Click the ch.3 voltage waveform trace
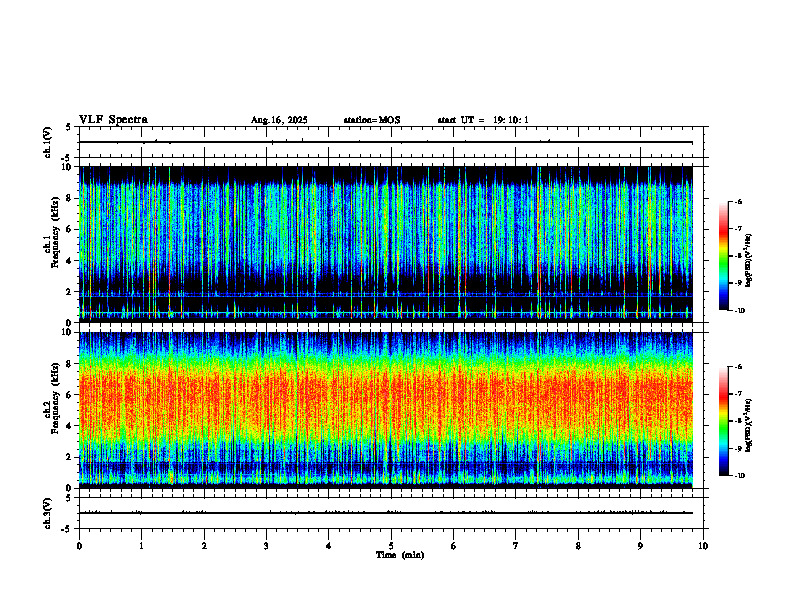Viewport: 792px width, 612px height. 386,513
